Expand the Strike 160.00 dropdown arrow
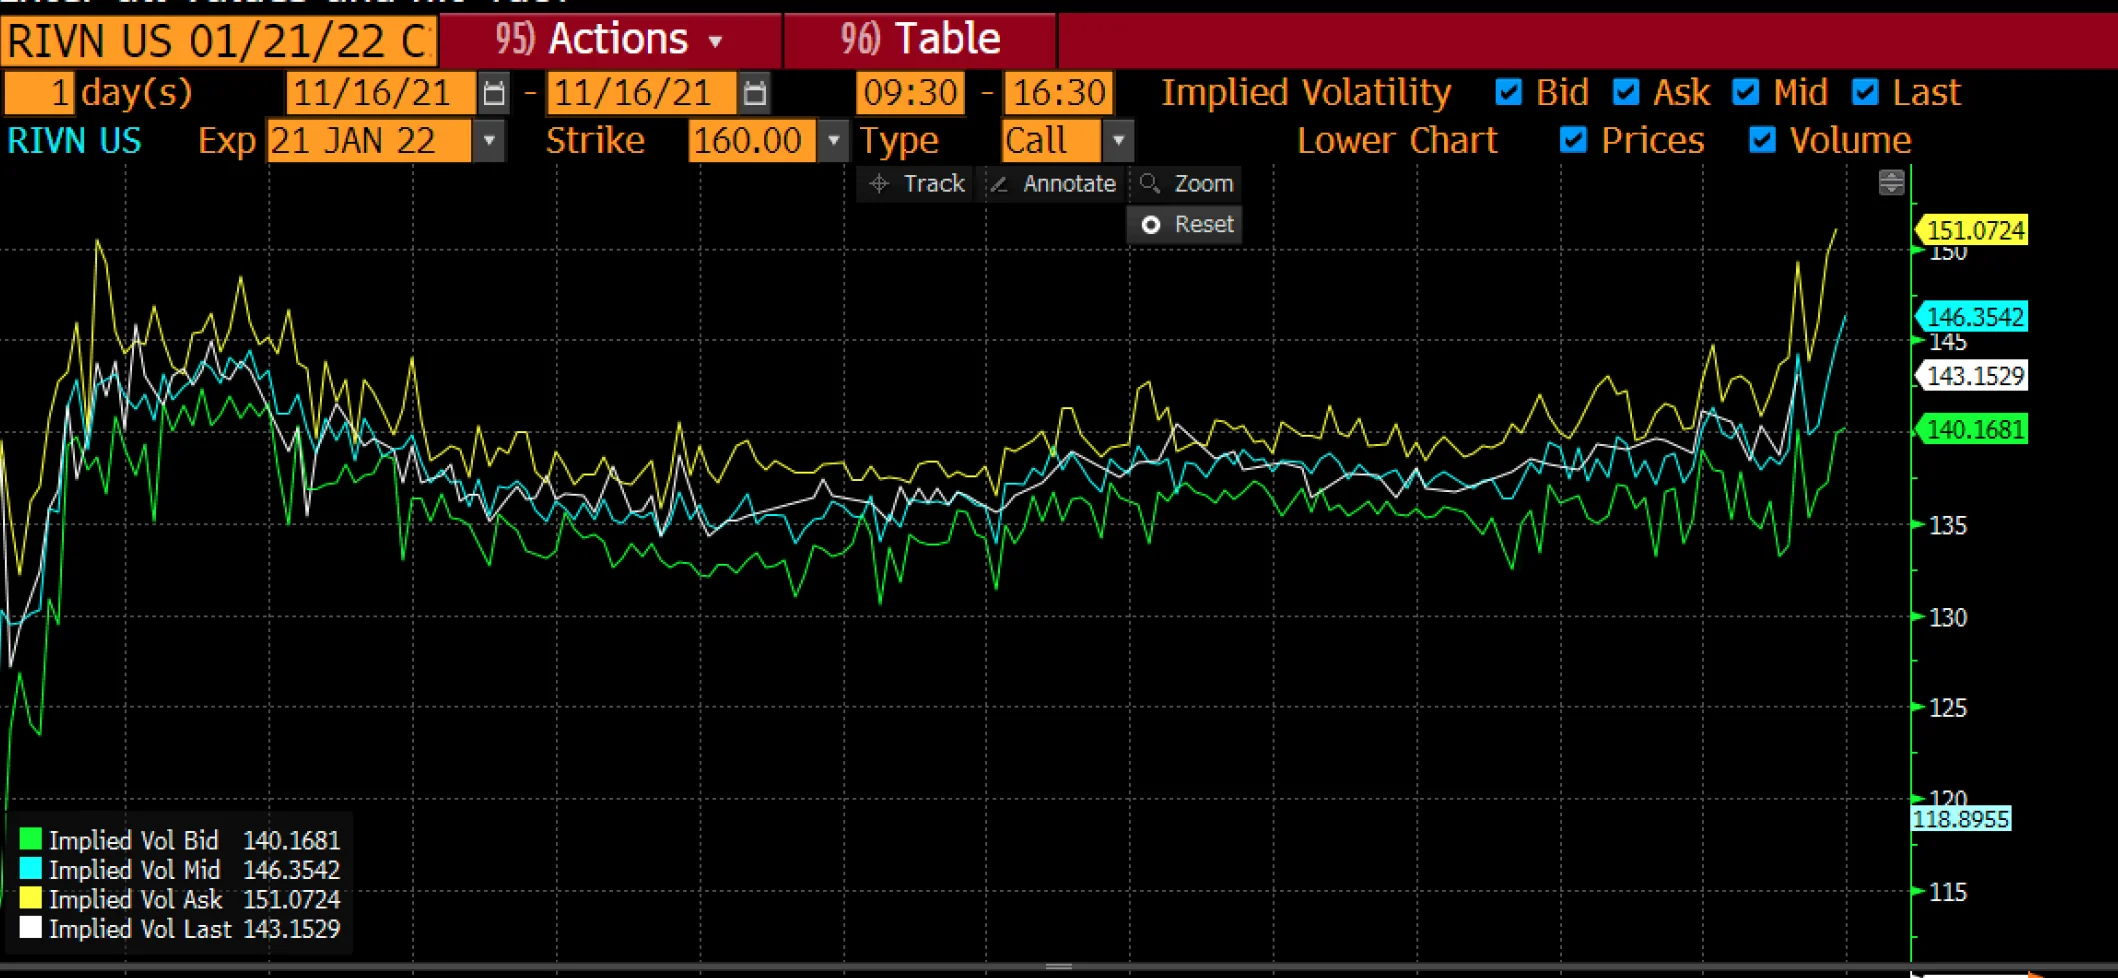This screenshot has height=978, width=2118. click(x=833, y=141)
